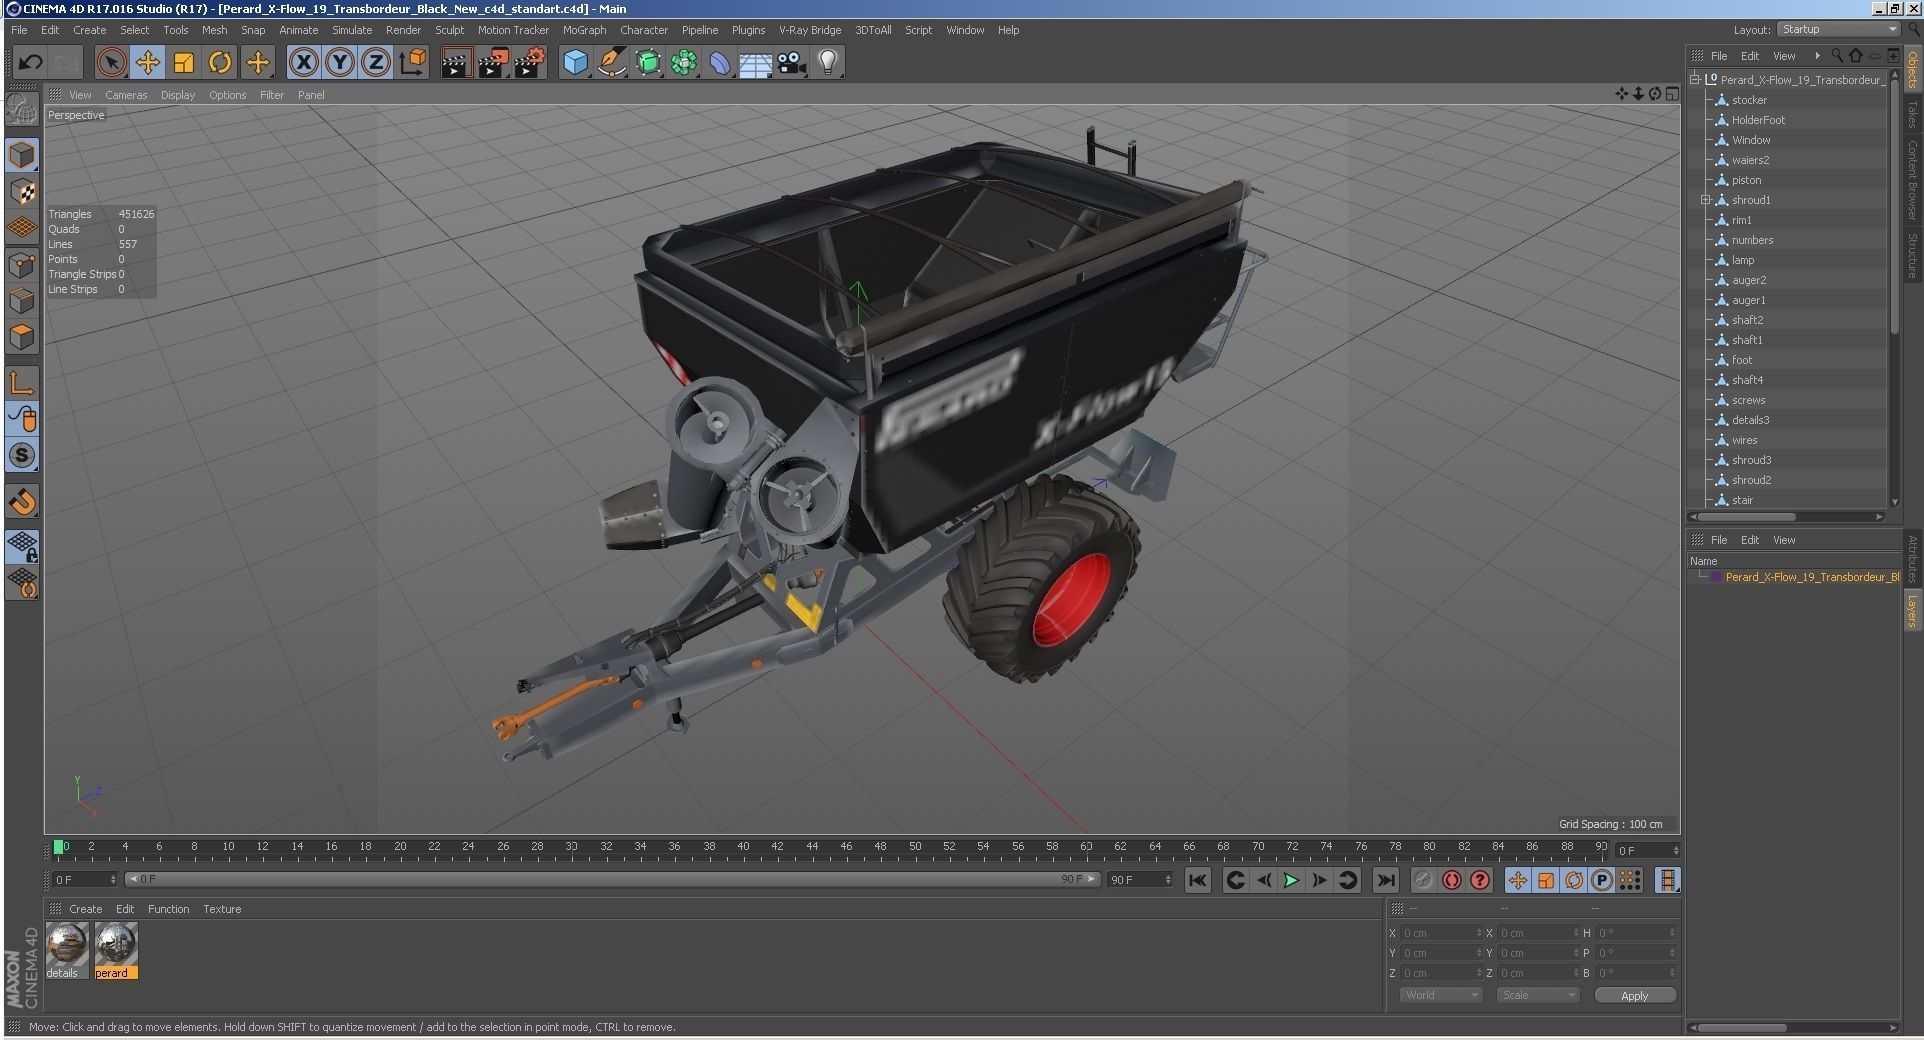Open the Coordinate System tool

[x=412, y=63]
